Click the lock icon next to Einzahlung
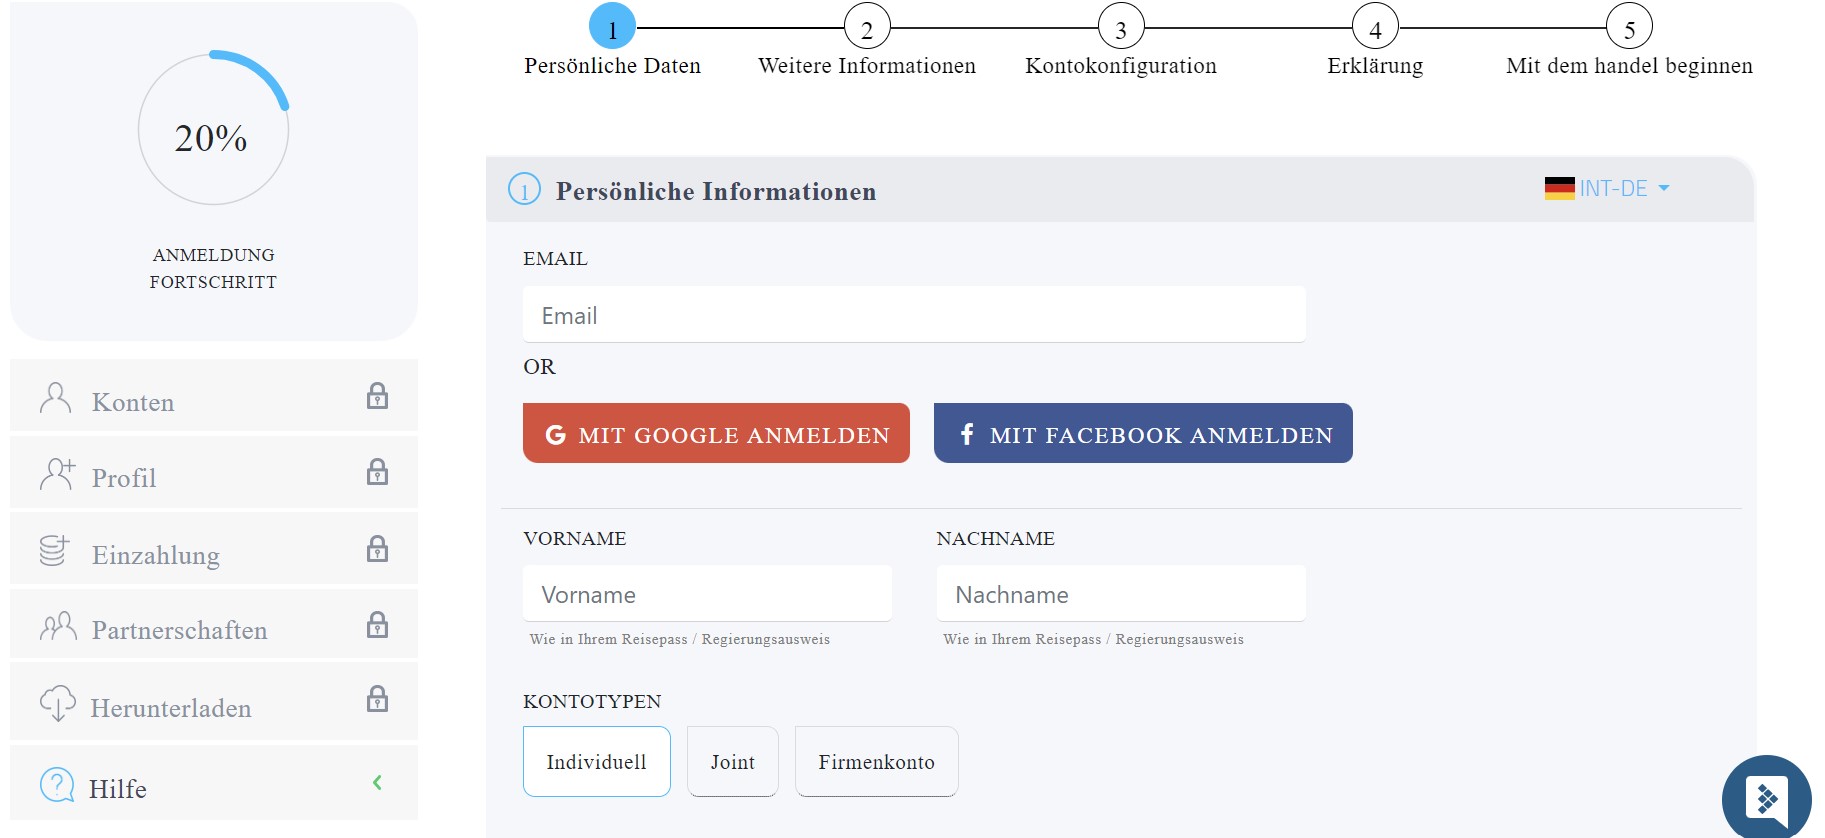The image size is (1825, 838). (x=377, y=549)
